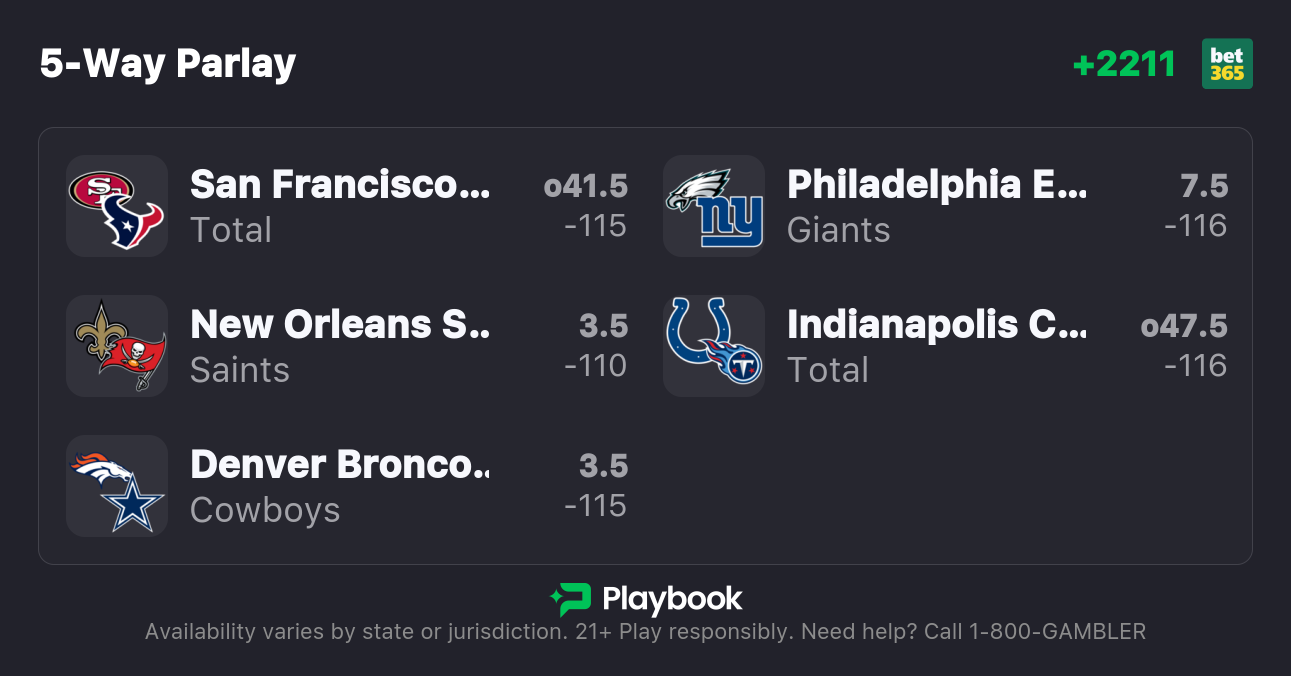Click the Cowboys 3.5 spread value
Image resolution: width=1291 pixels, height=676 pixels.
(603, 466)
